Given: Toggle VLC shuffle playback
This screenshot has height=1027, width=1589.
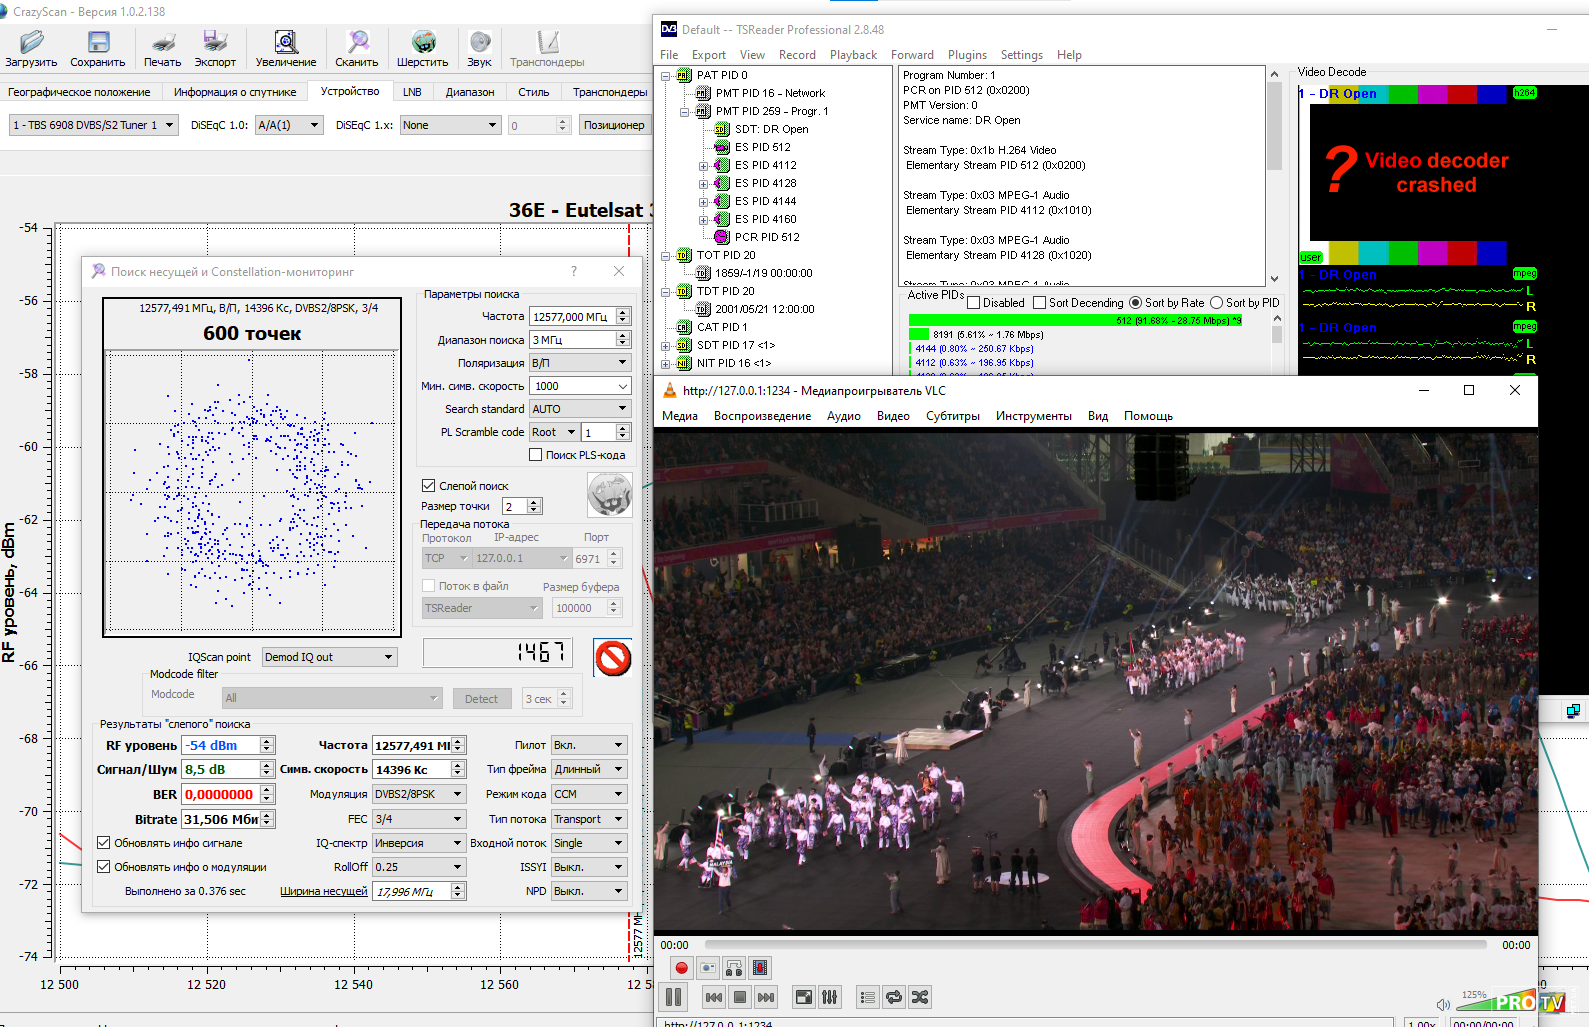Looking at the screenshot, I should pyautogui.click(x=920, y=997).
